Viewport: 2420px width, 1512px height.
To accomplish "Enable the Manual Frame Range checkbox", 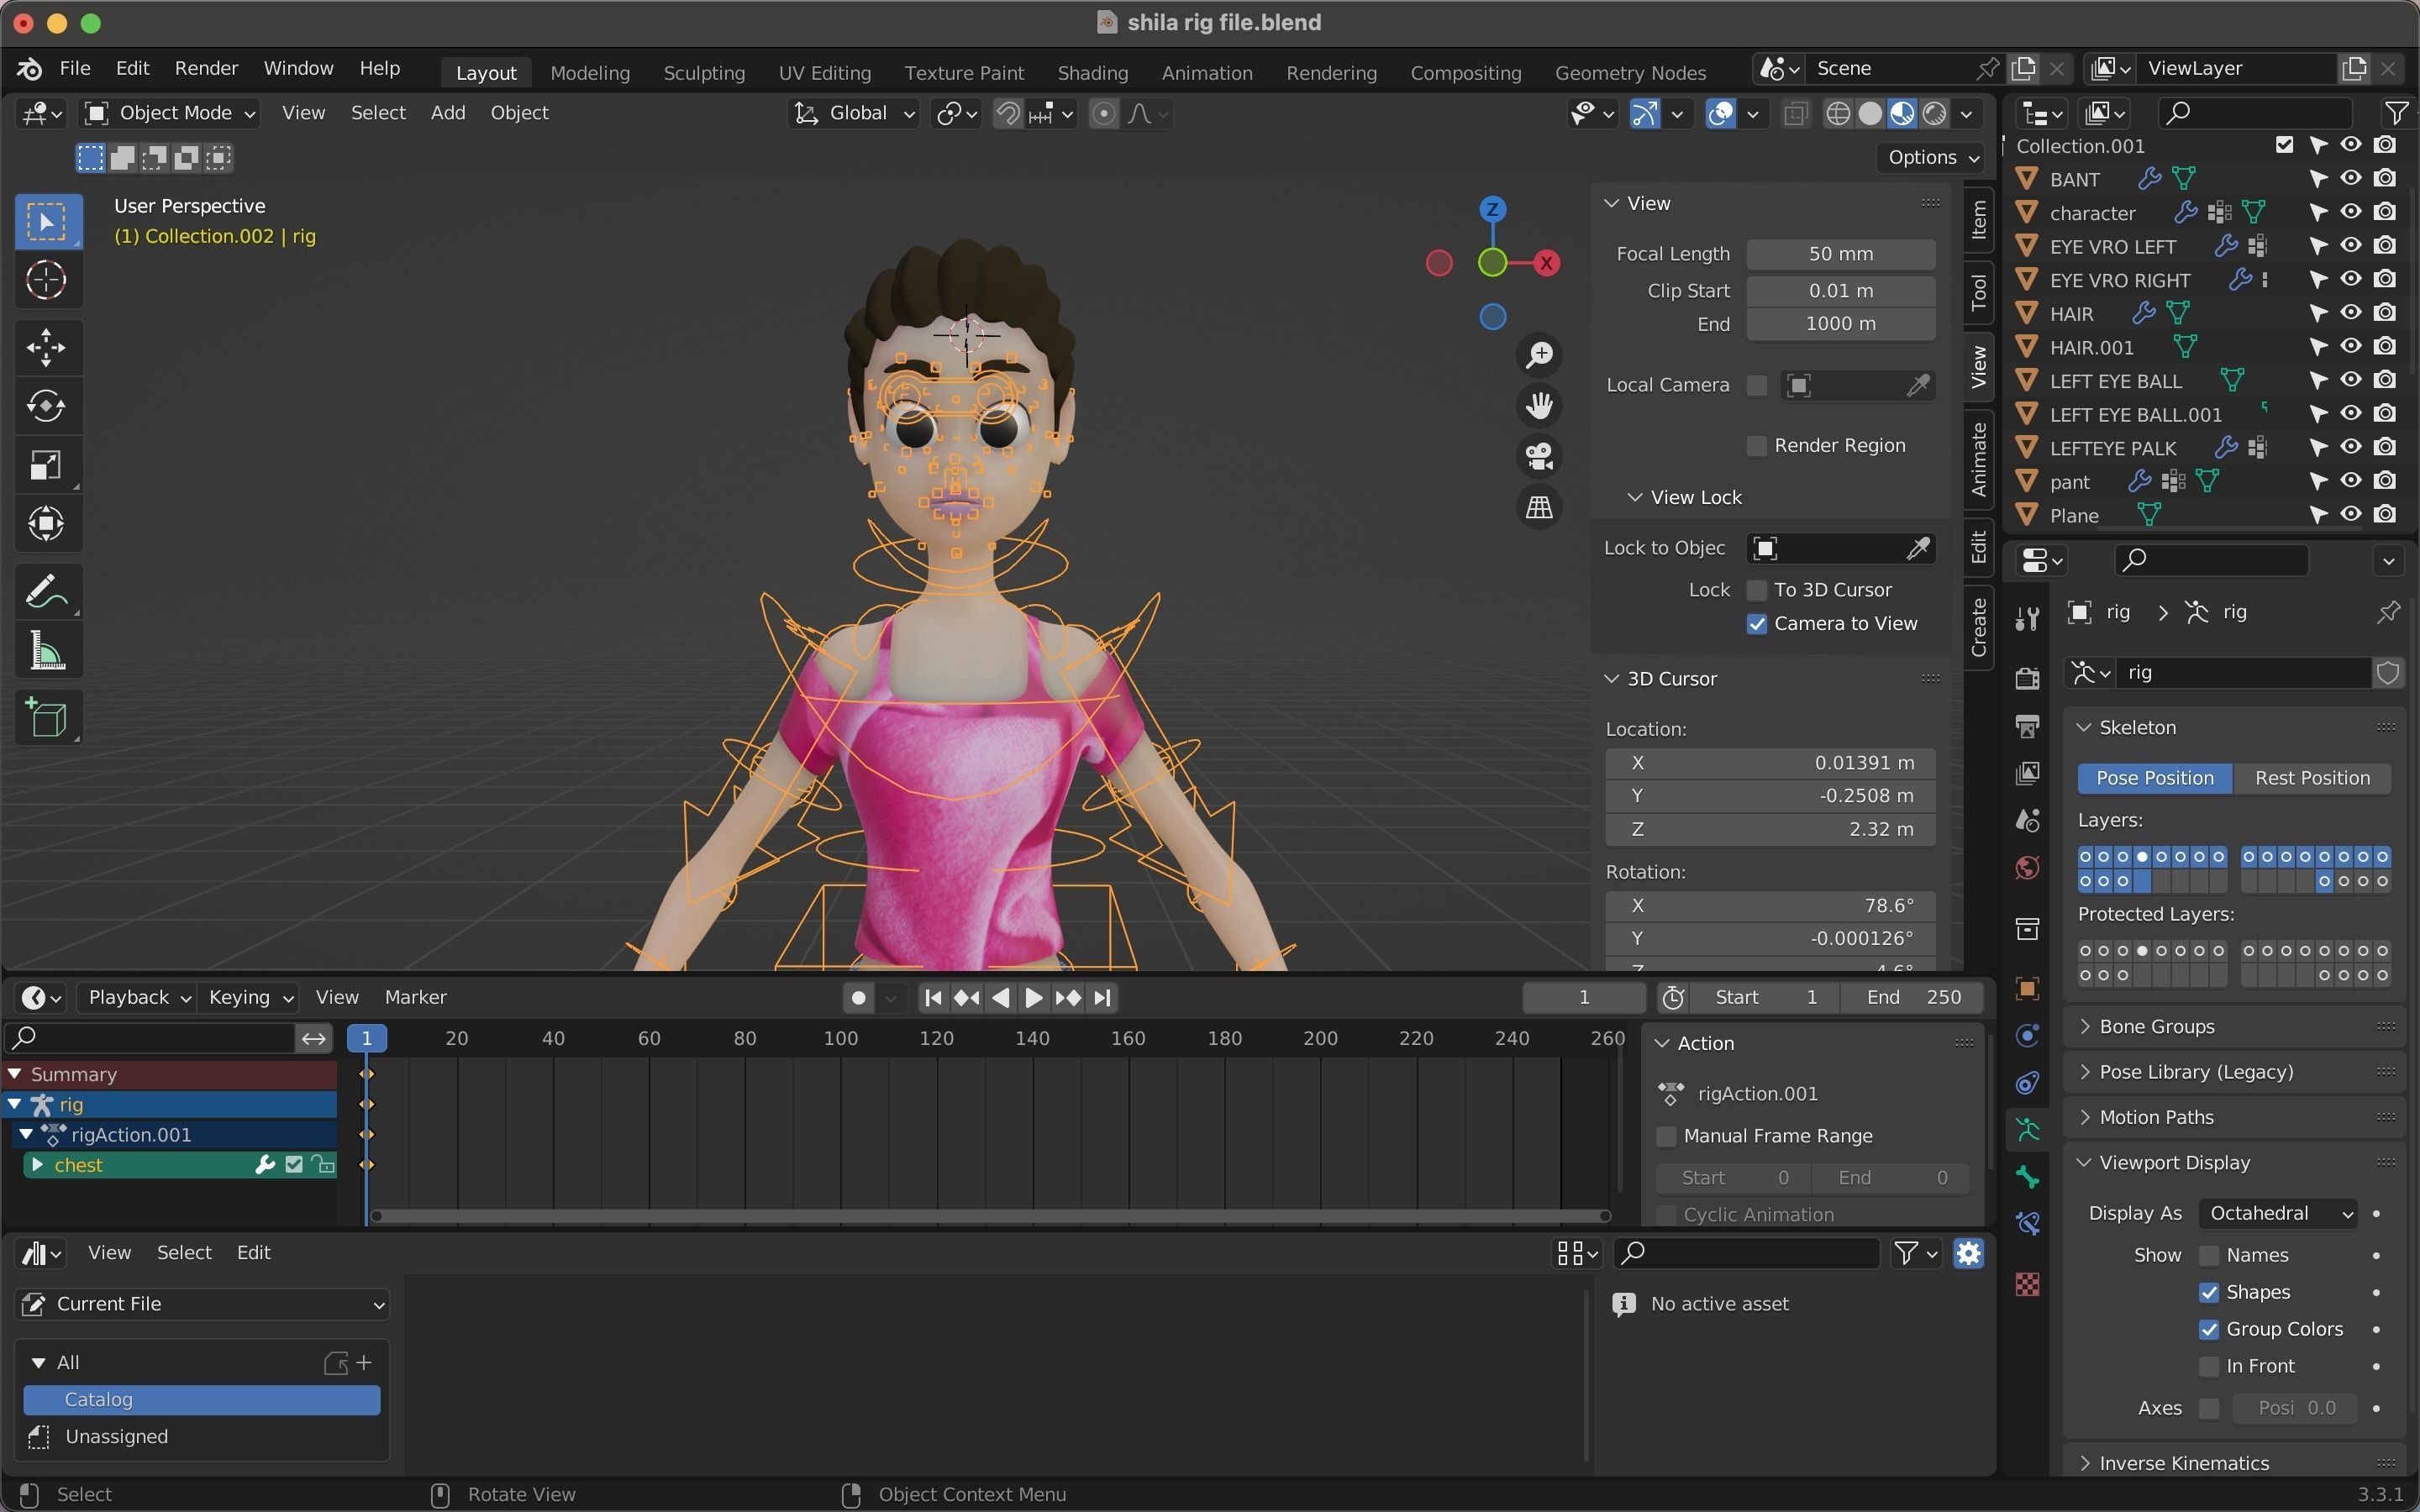I will (x=1666, y=1136).
